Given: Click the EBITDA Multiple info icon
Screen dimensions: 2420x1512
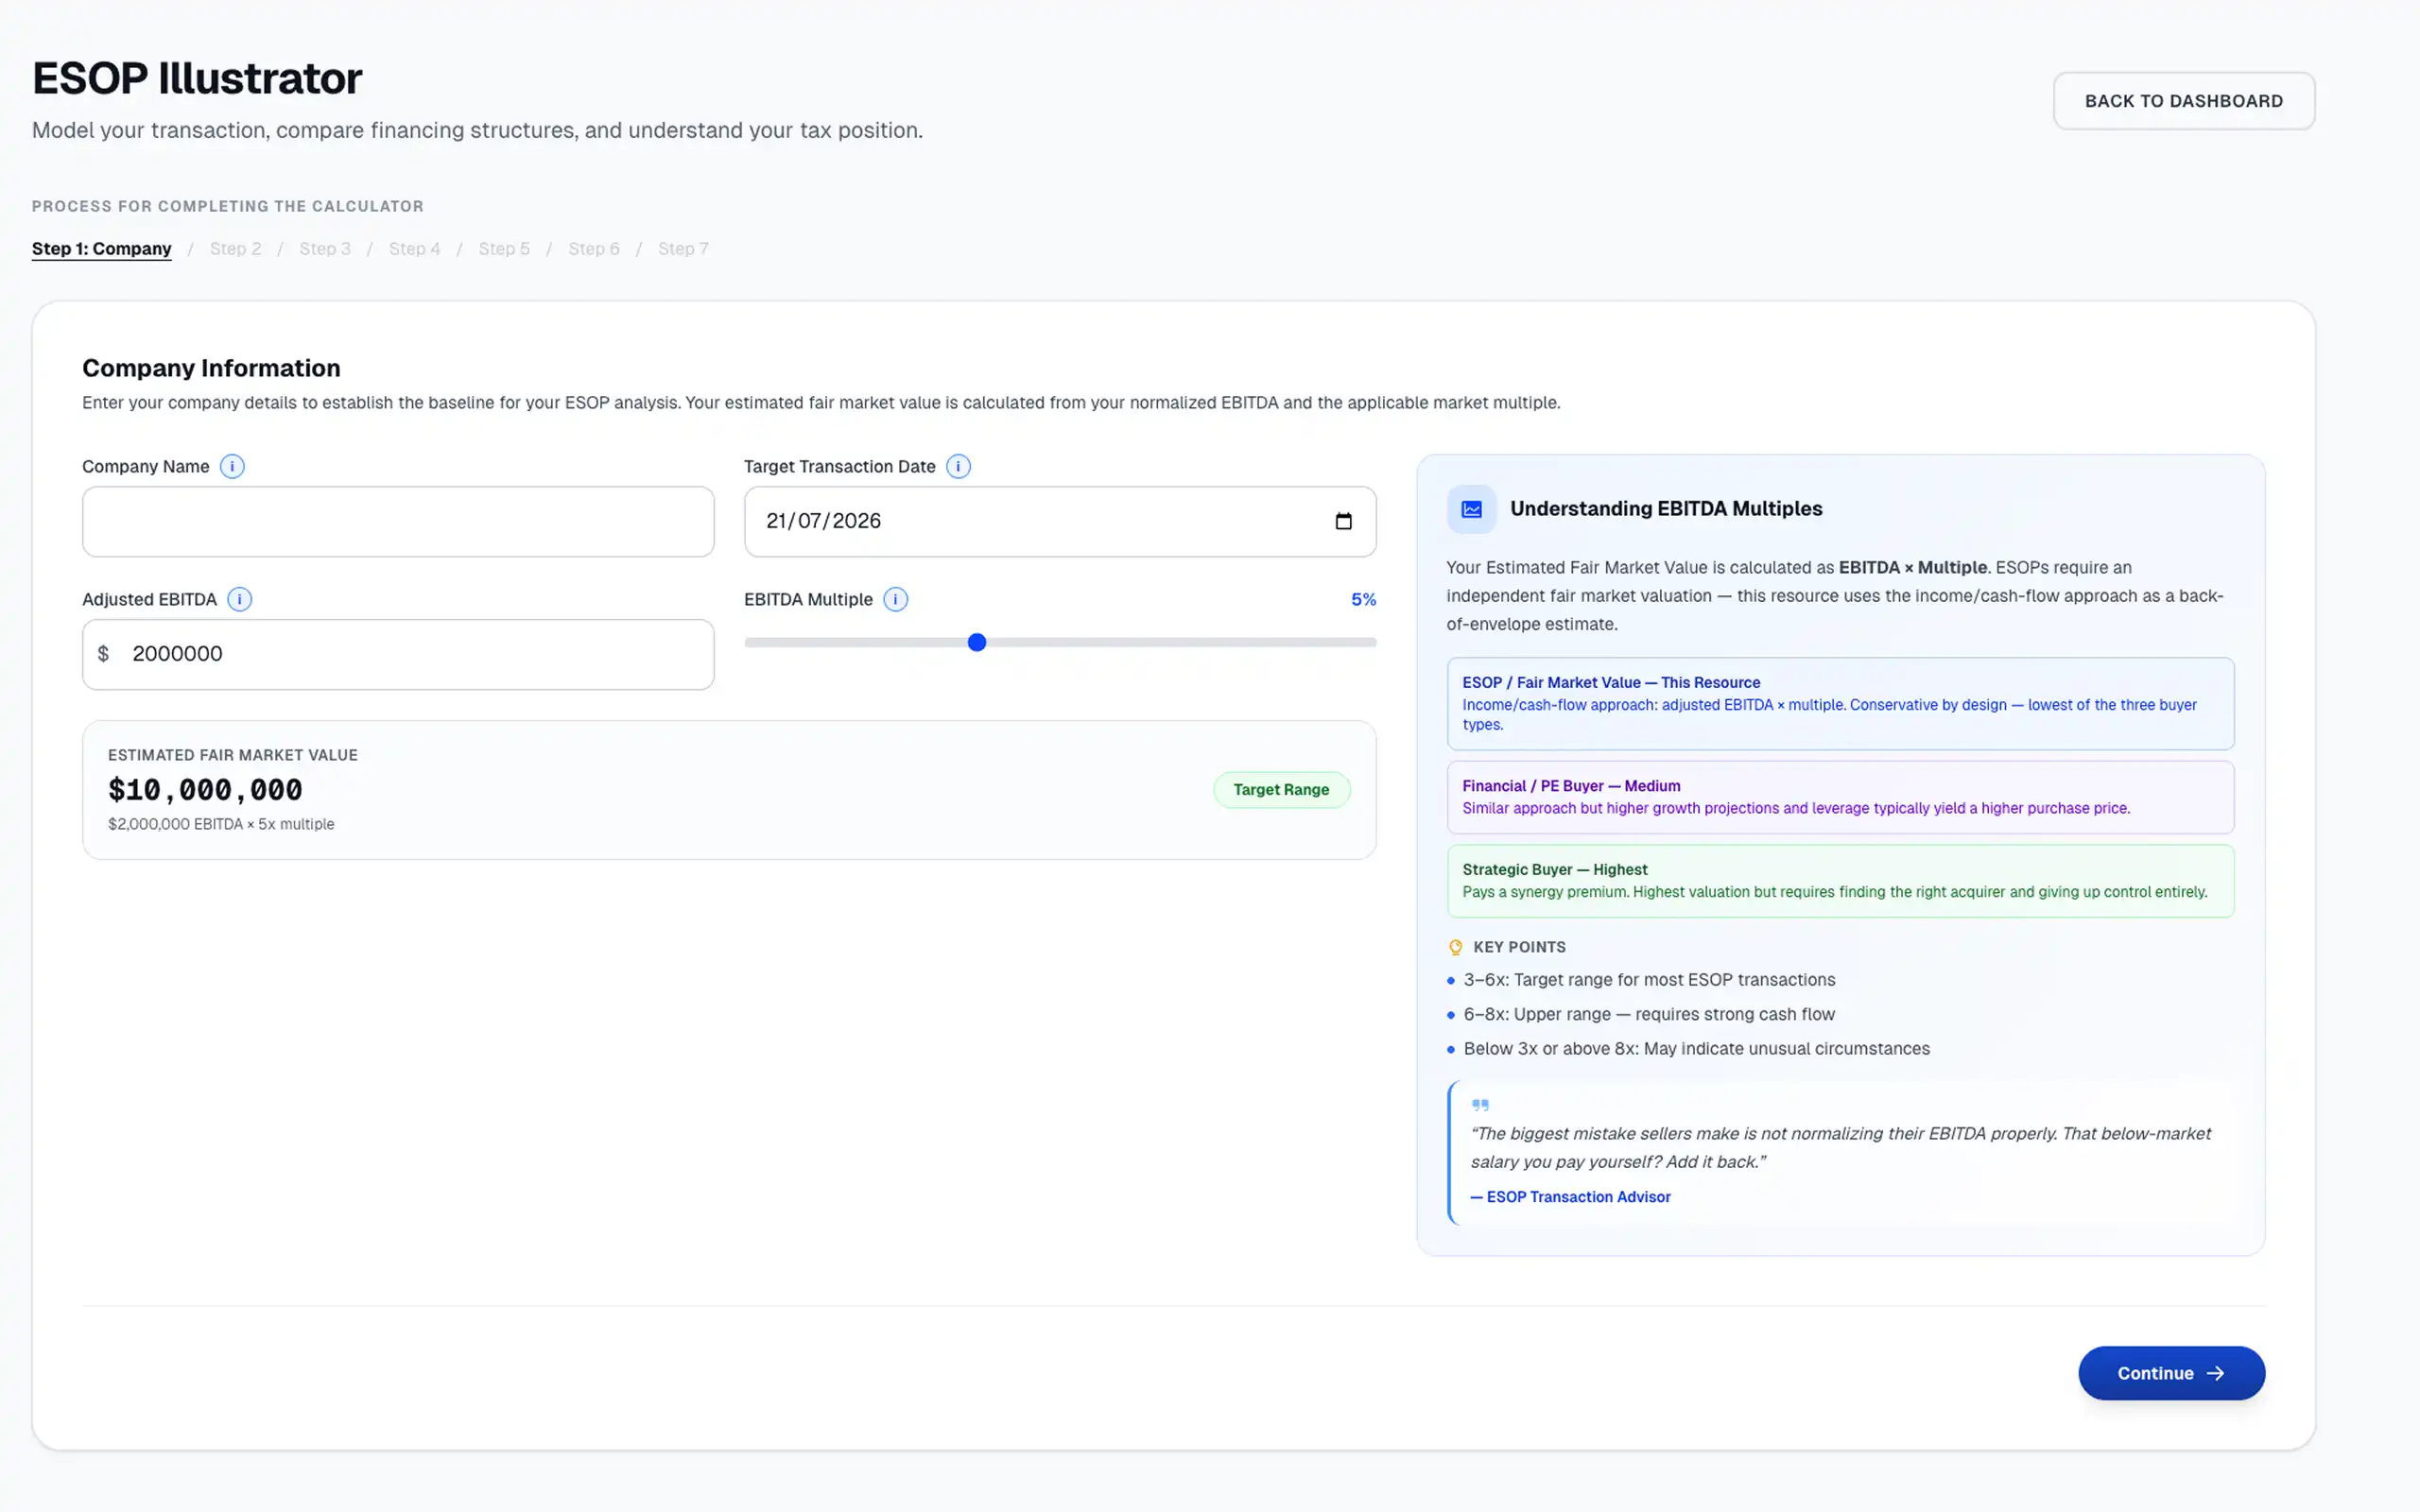Looking at the screenshot, I should (896, 599).
